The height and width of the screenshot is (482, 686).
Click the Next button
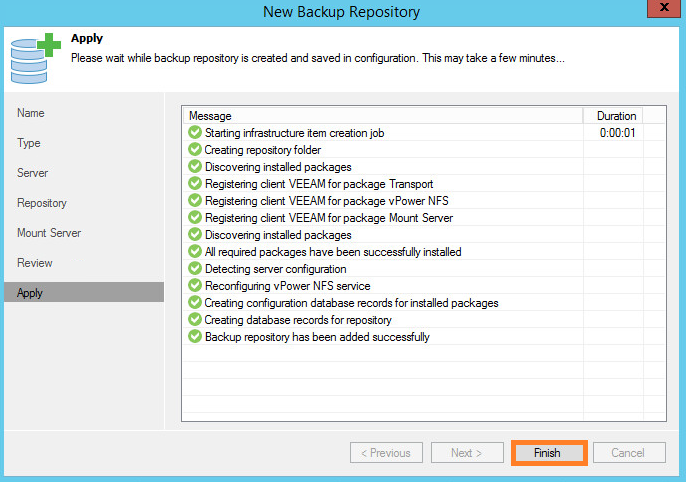pyautogui.click(x=467, y=453)
